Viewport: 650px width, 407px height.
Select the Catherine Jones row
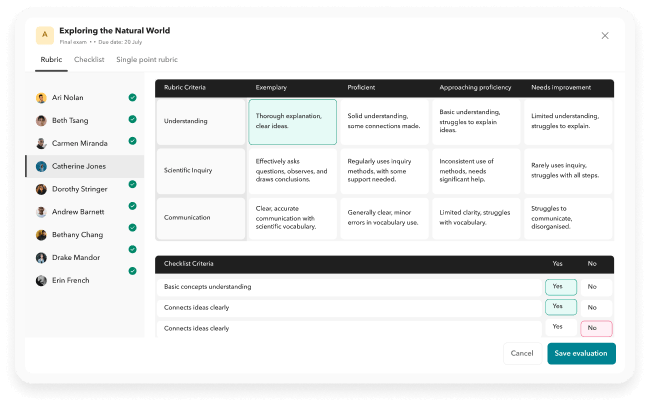(85, 166)
